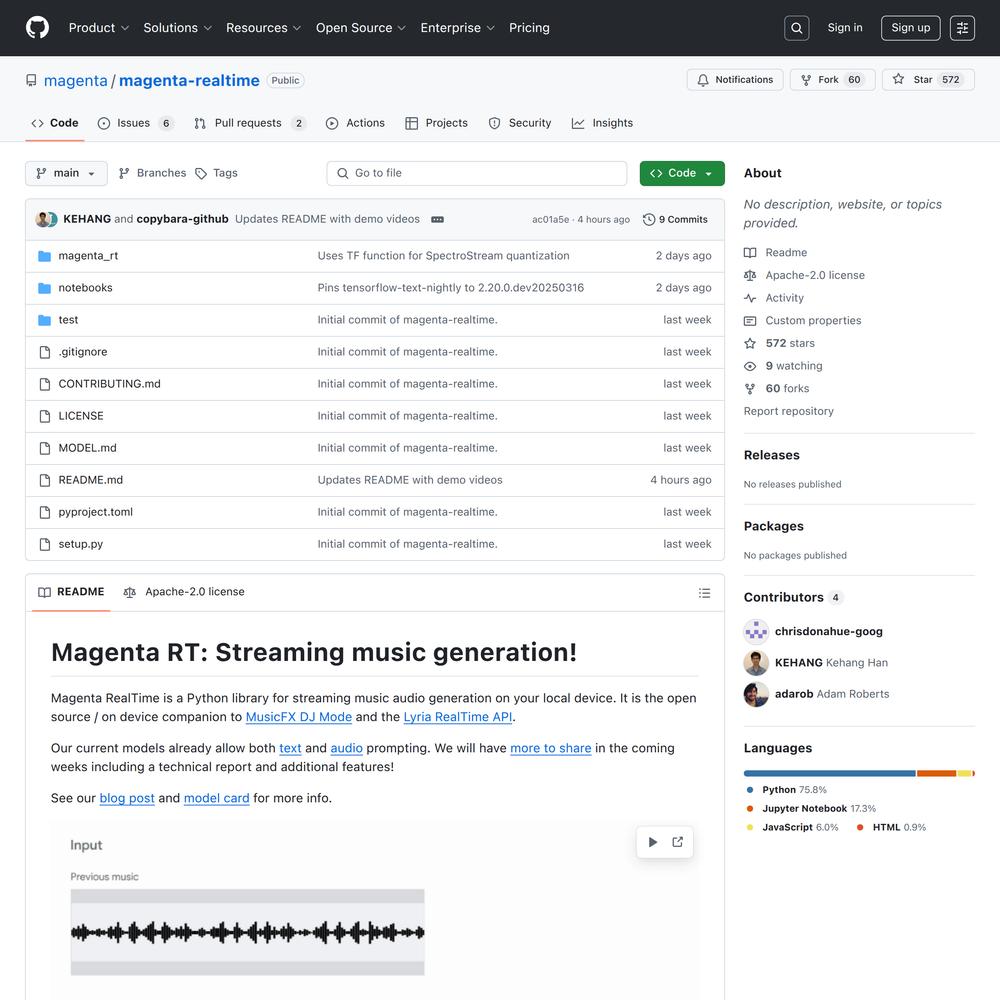Viewport: 1000px width, 1000px height.
Task: Expand the Enterprise menu
Action: [x=457, y=28]
